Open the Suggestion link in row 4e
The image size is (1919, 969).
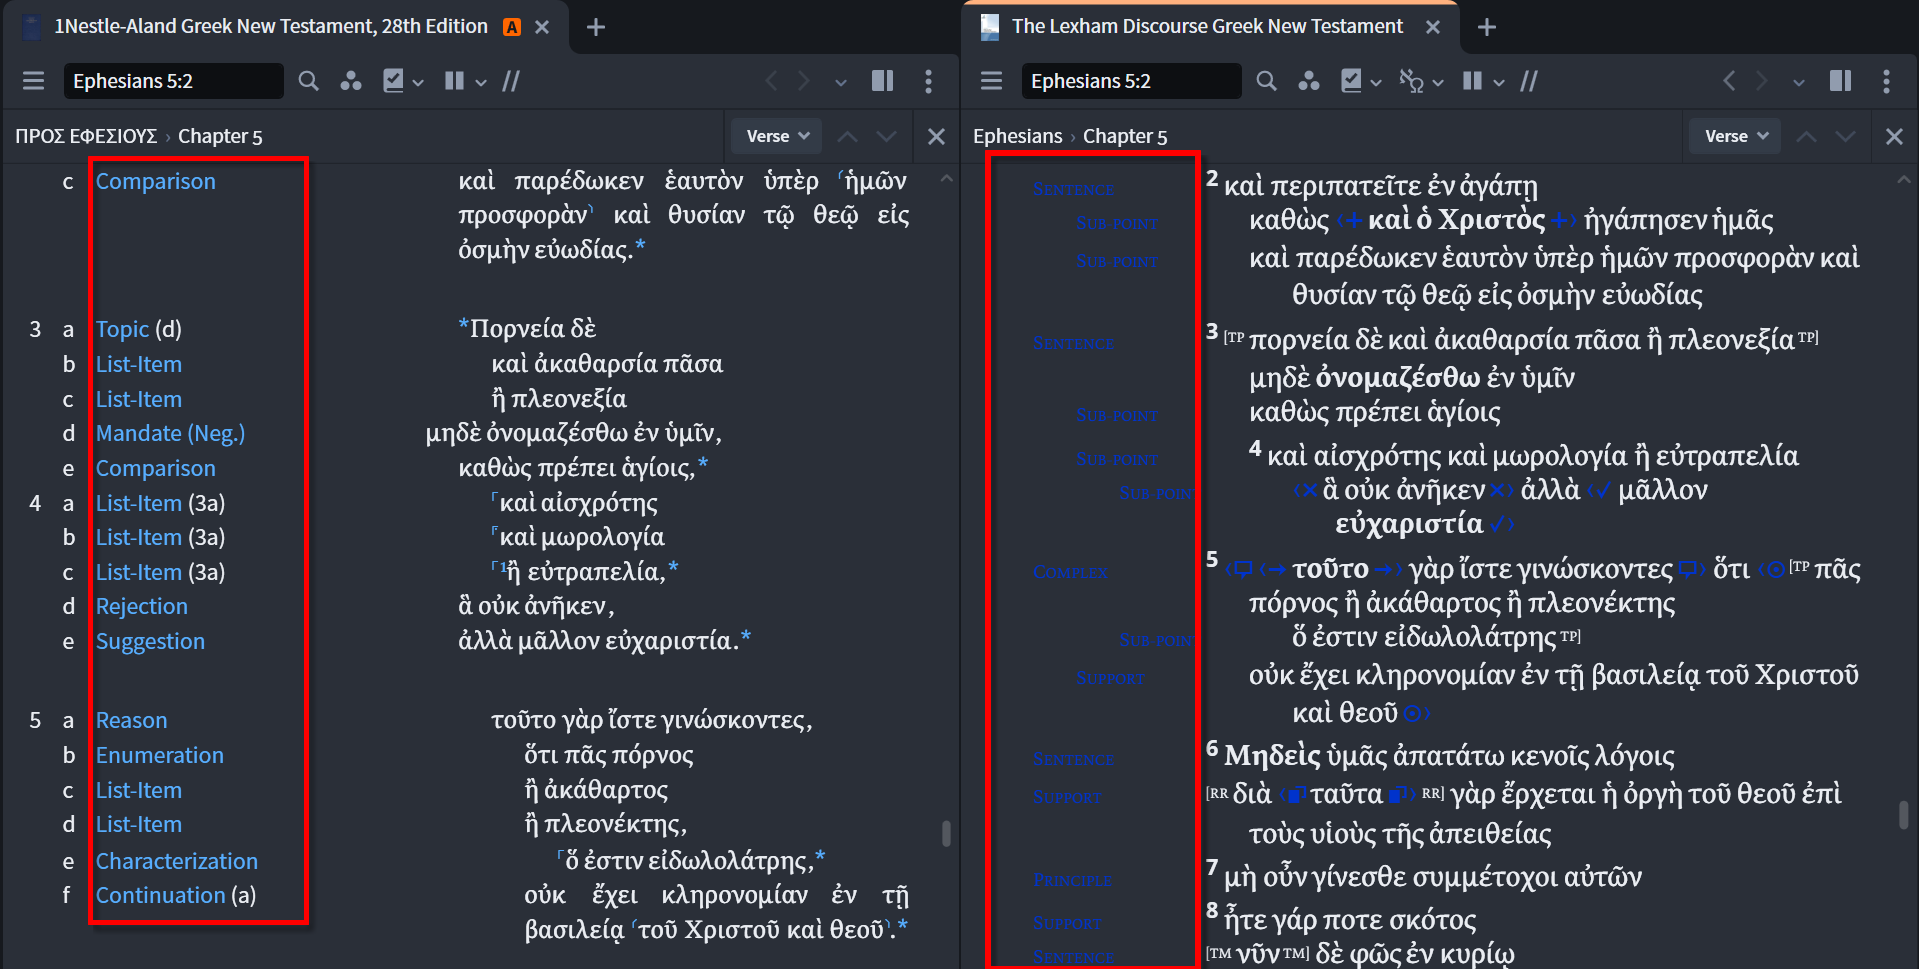pos(150,641)
